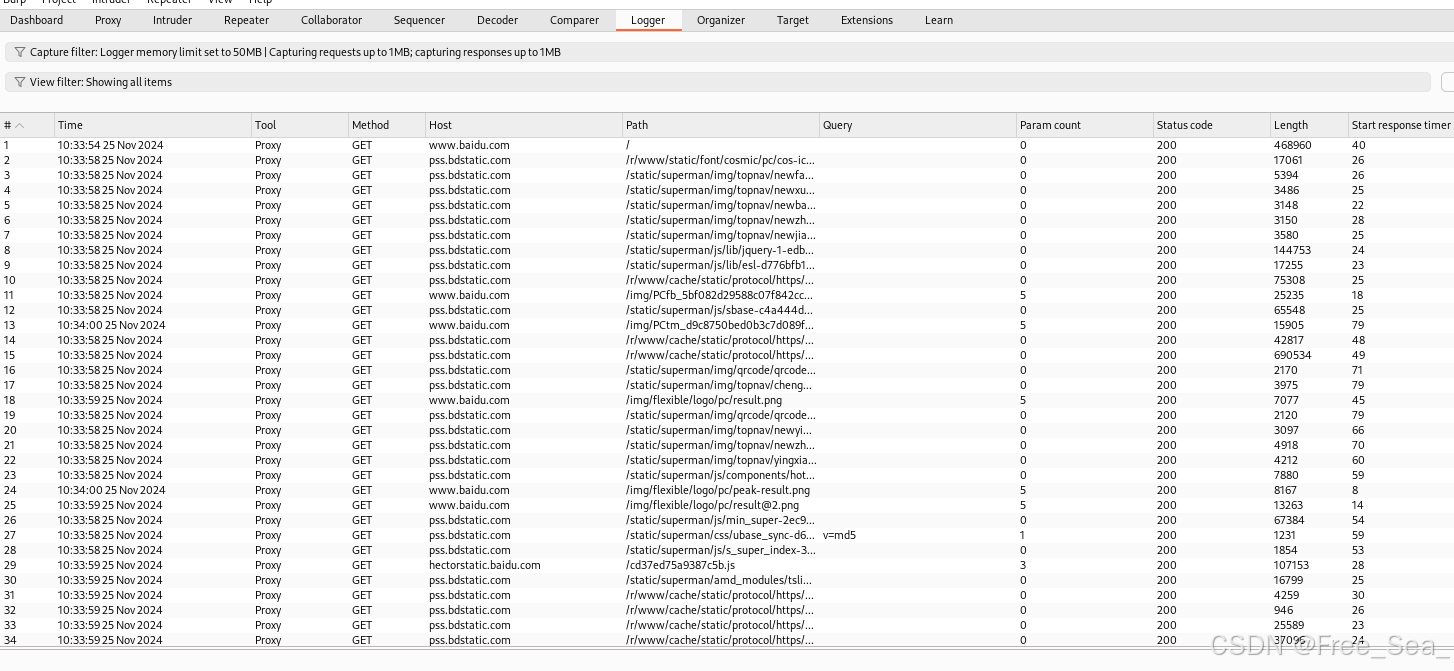Viewport: 1454px width, 671px height.
Task: Sort by Start response timer column header
Action: [x=1401, y=125]
